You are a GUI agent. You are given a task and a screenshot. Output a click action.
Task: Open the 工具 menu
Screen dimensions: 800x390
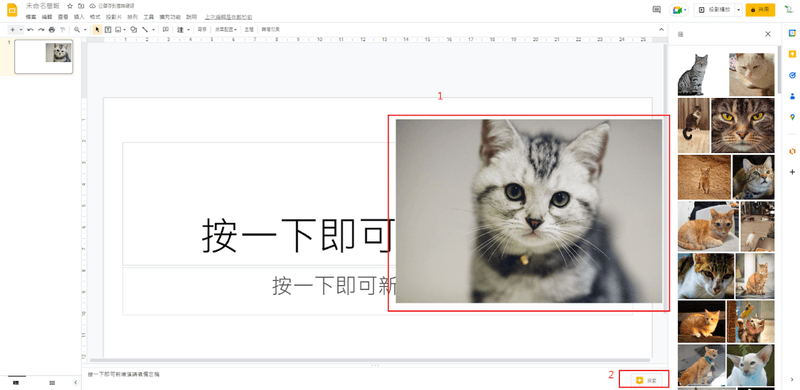(x=148, y=17)
